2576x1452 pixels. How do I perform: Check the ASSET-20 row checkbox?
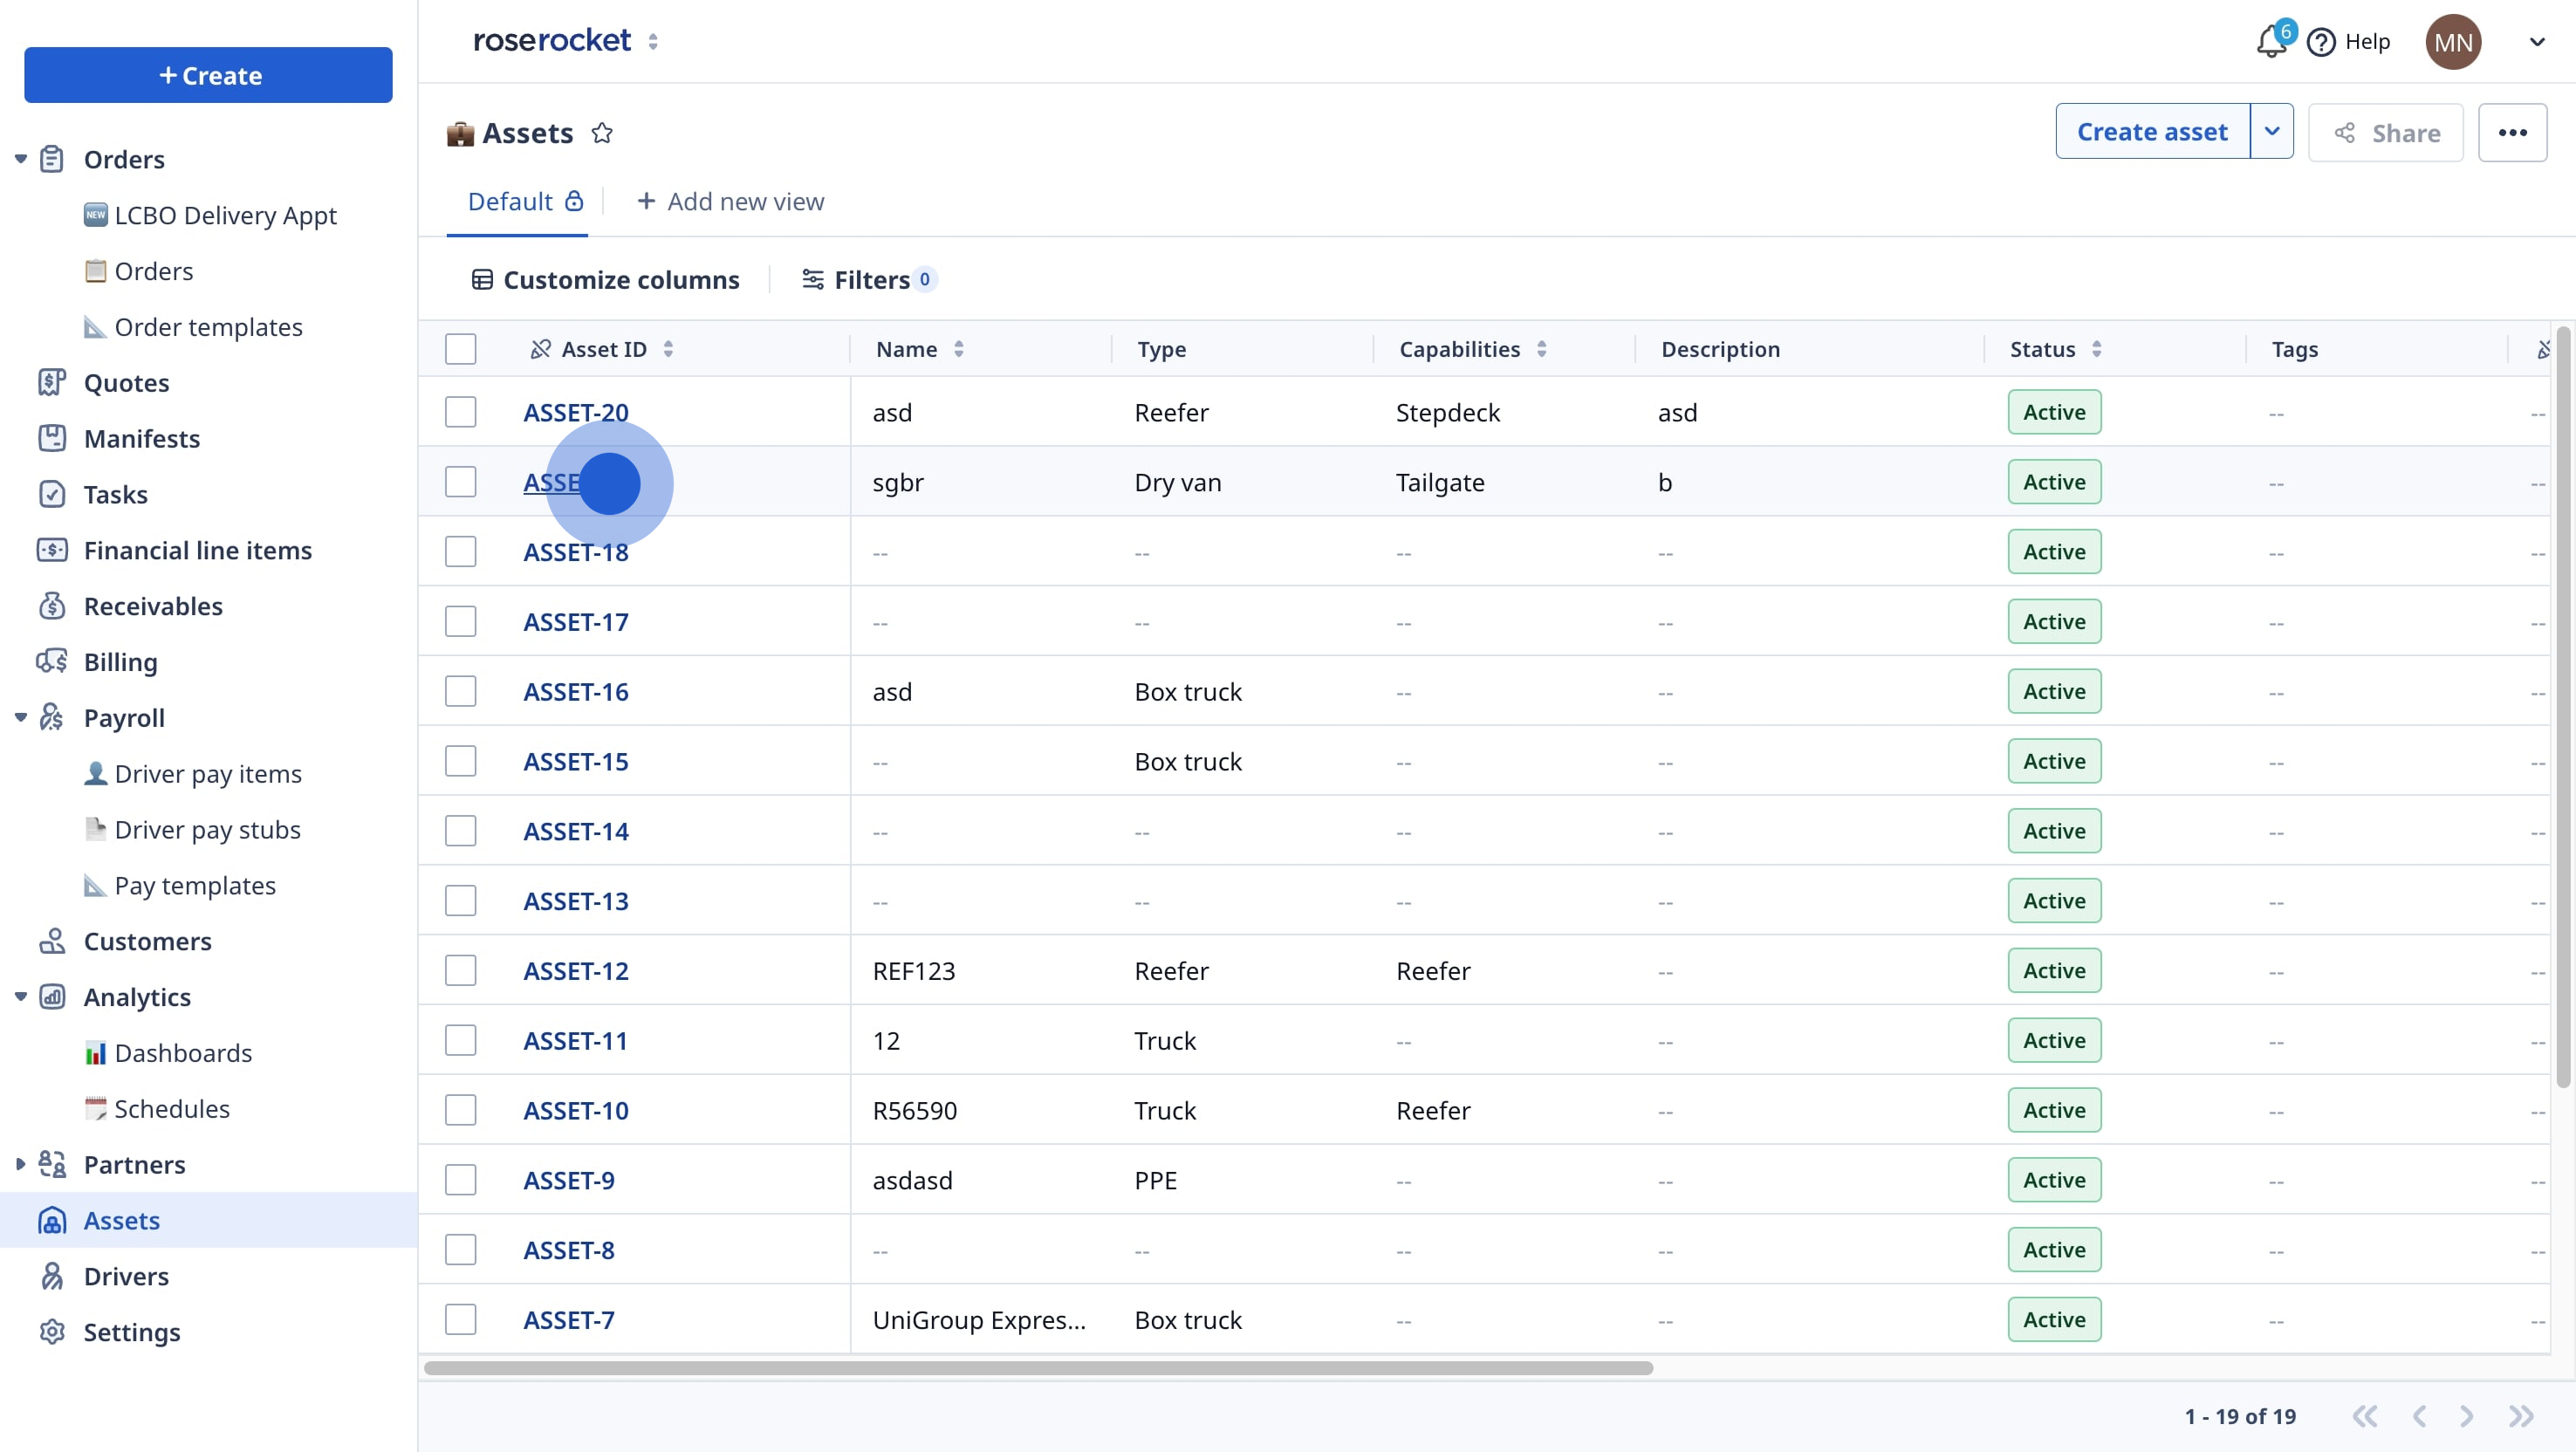tap(460, 412)
